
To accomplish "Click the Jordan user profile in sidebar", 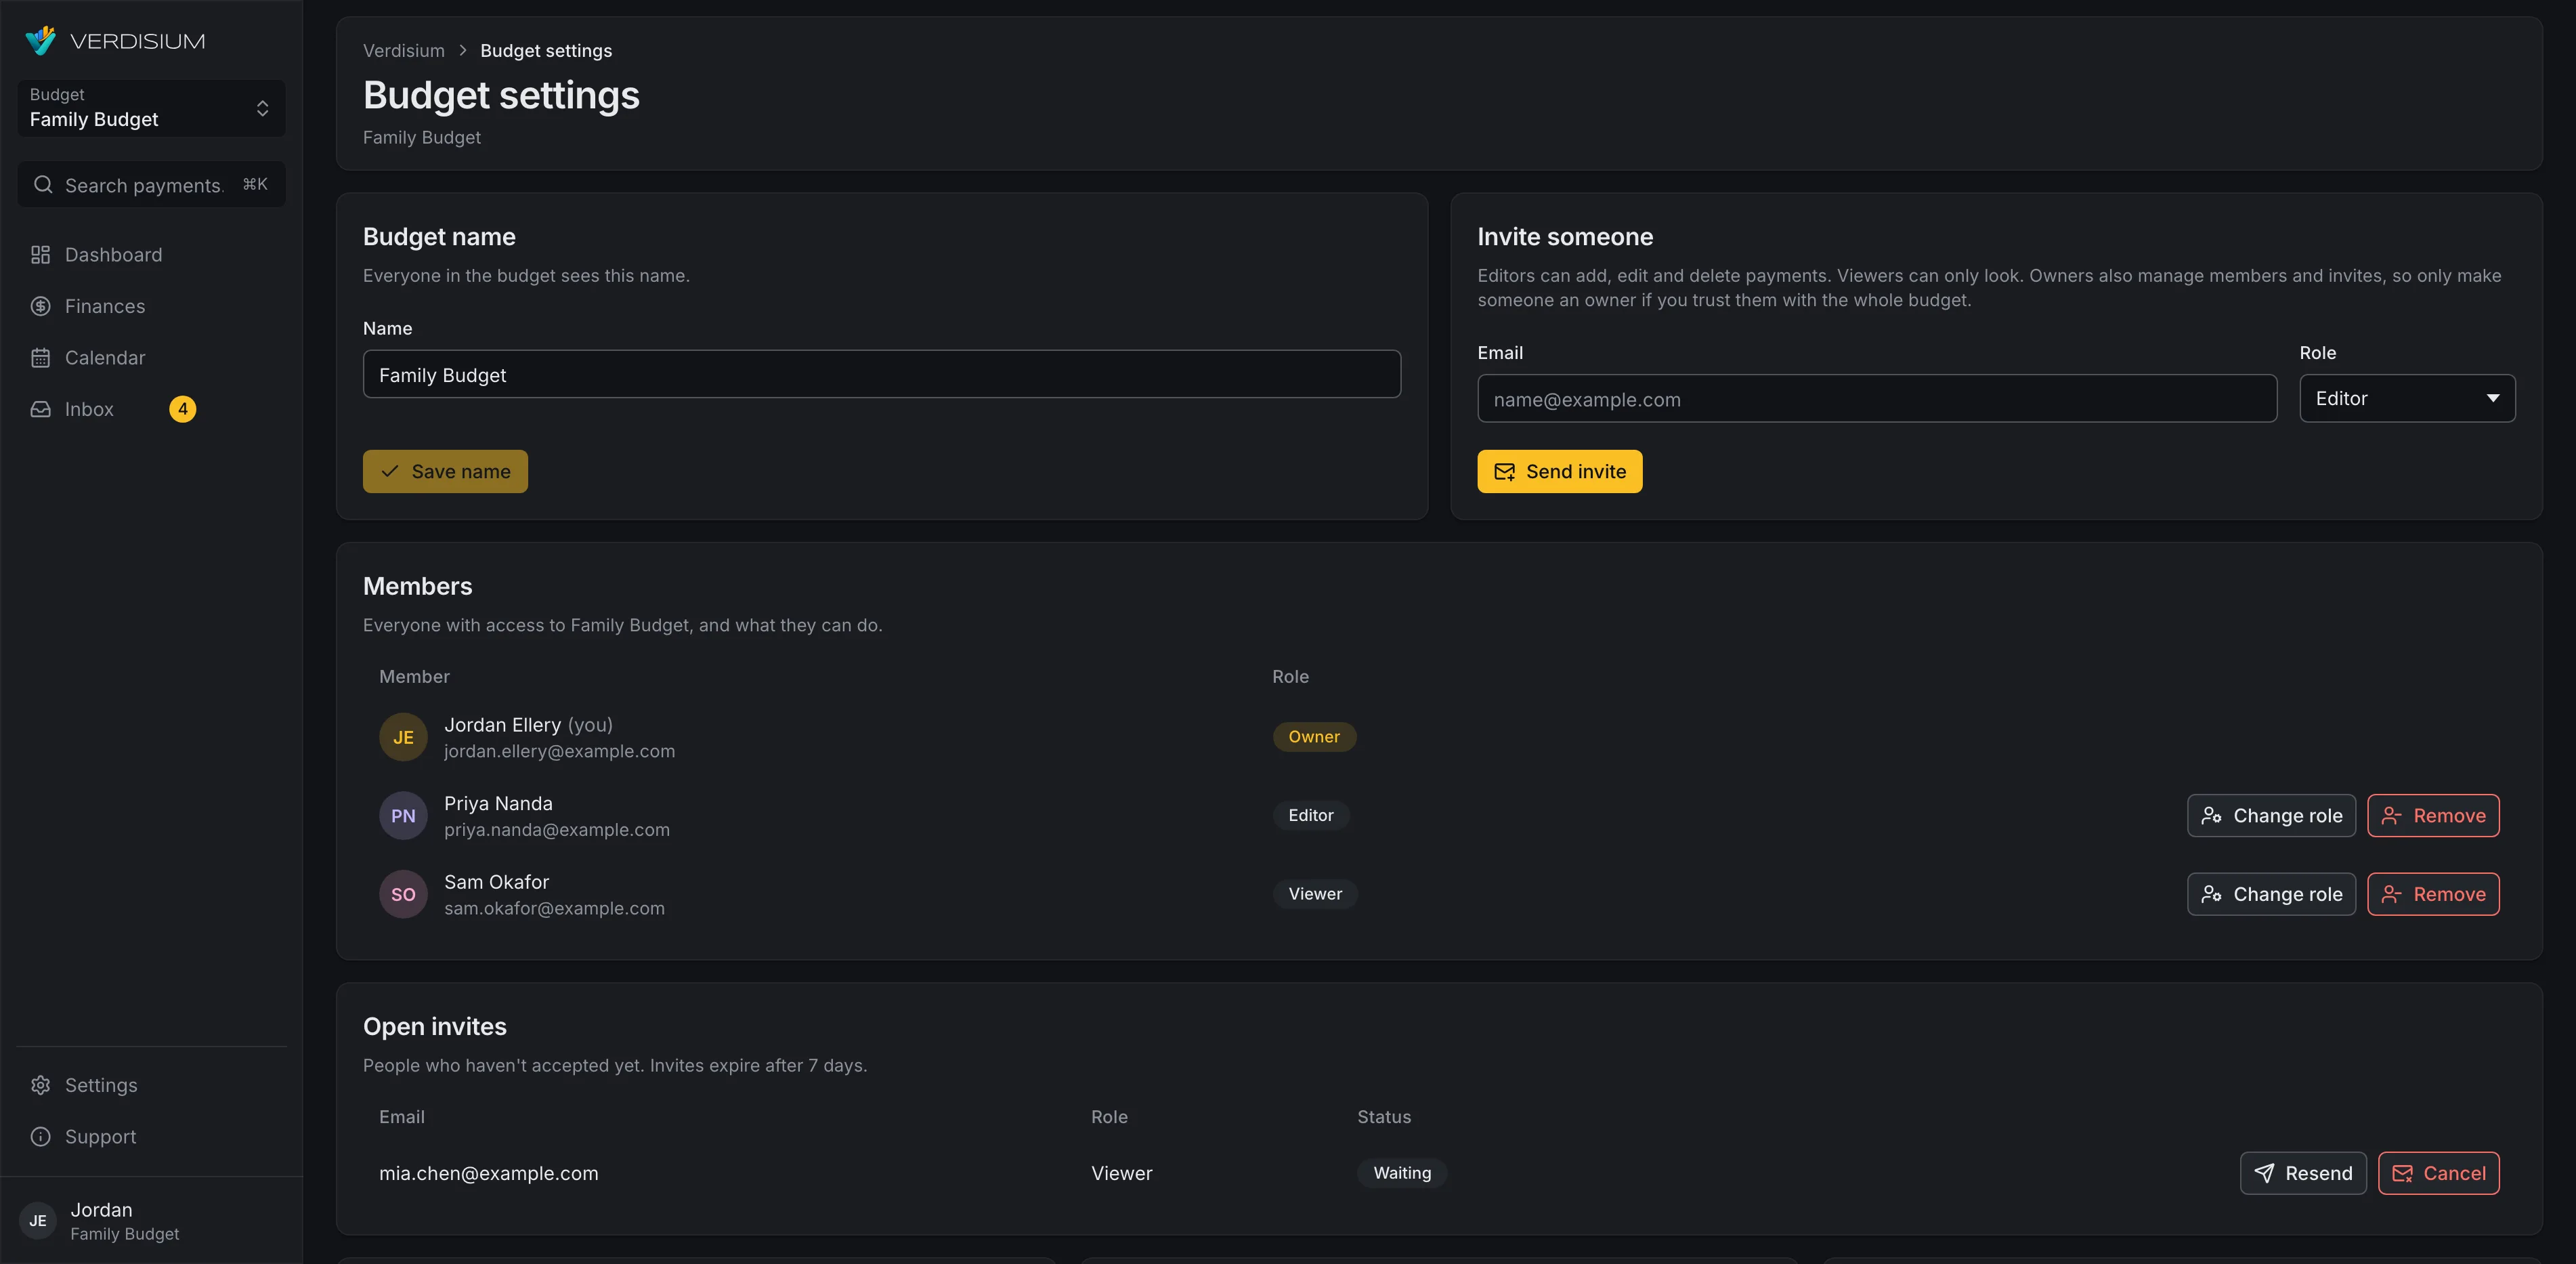I will coord(151,1221).
